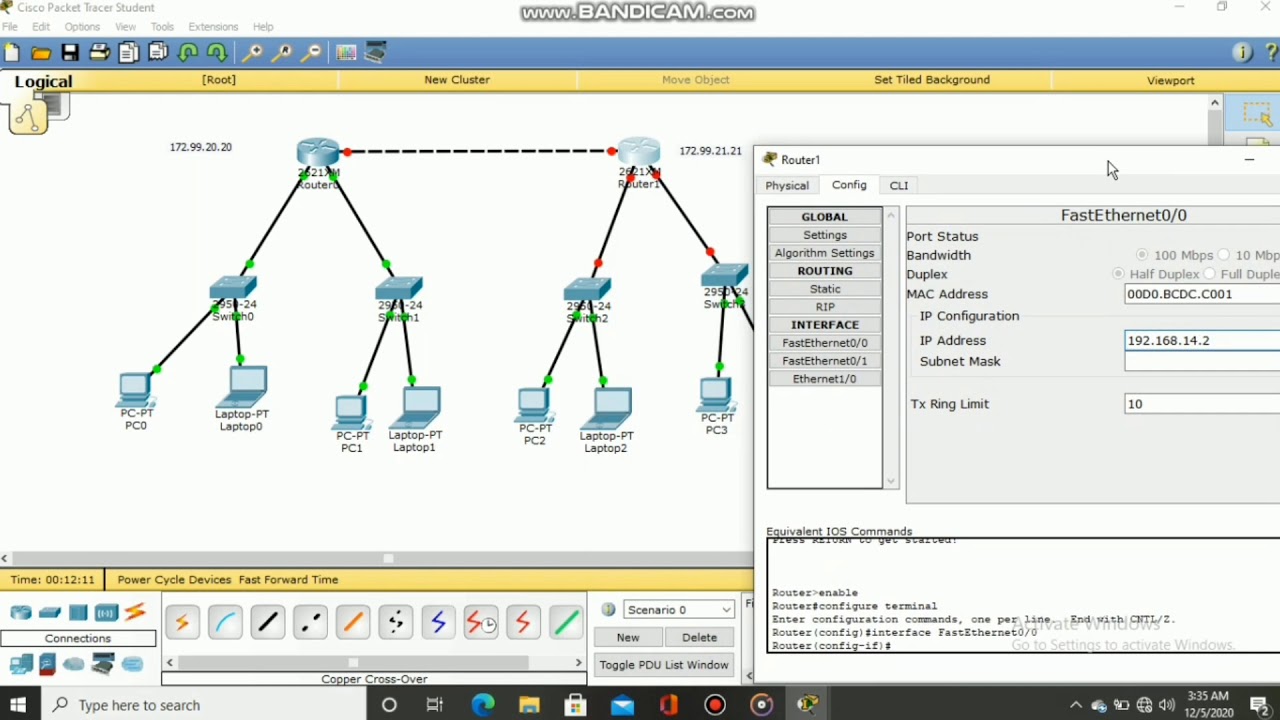Choose the copper straight-through black cable

click(267, 623)
